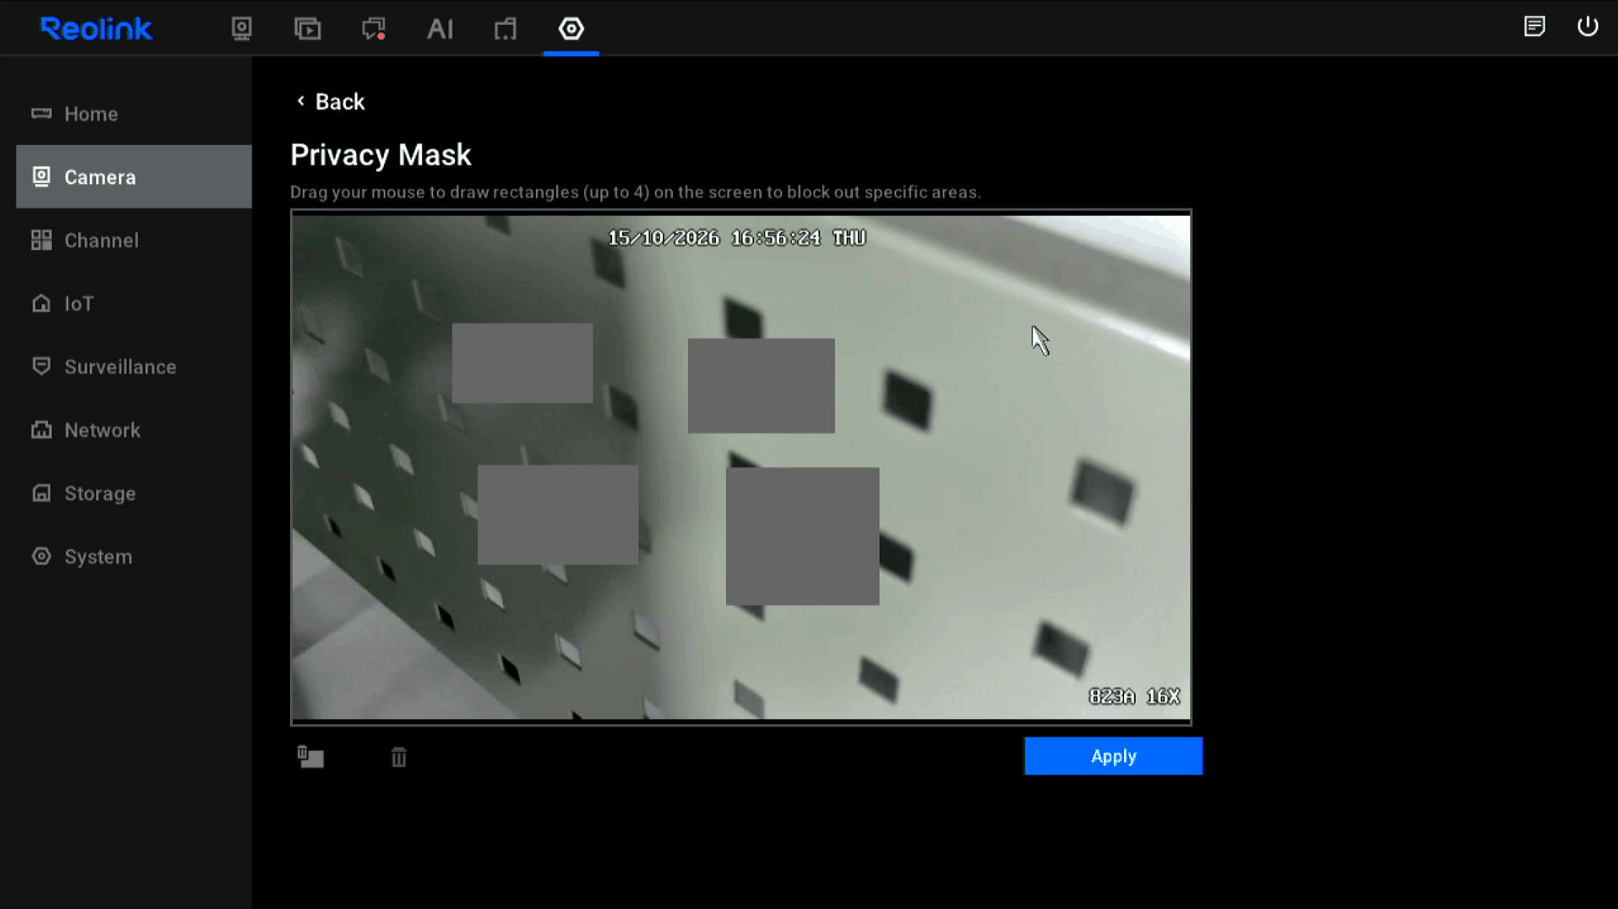1618x909 pixels.
Task: Go Back from Privacy Mask page
Action: [330, 102]
